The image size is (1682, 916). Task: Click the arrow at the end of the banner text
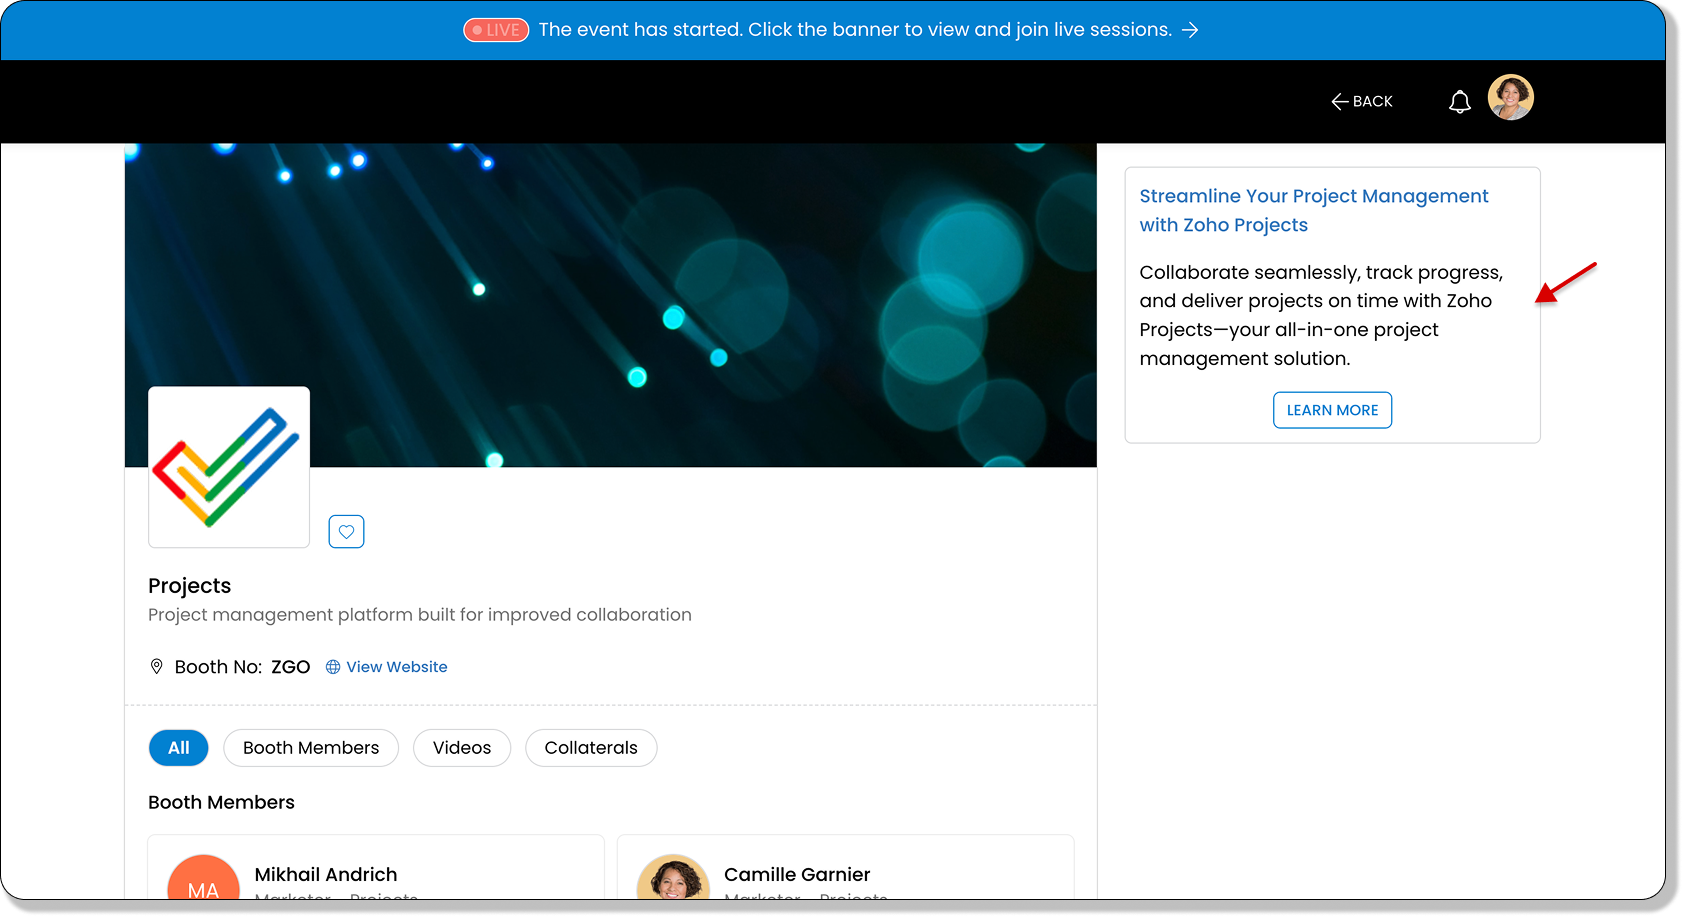click(x=1190, y=30)
